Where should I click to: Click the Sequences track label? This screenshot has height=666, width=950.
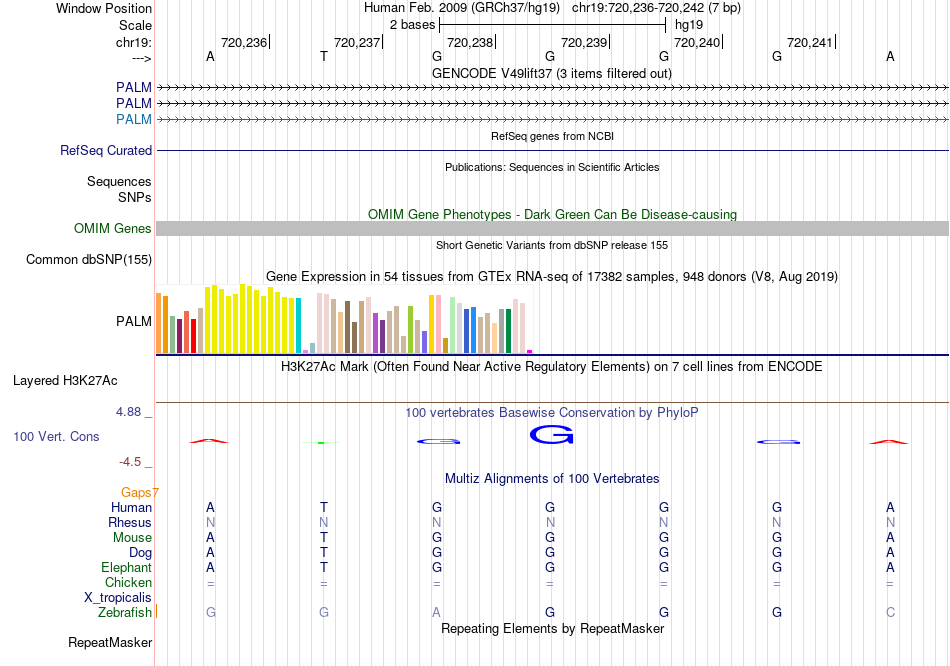coord(119,181)
